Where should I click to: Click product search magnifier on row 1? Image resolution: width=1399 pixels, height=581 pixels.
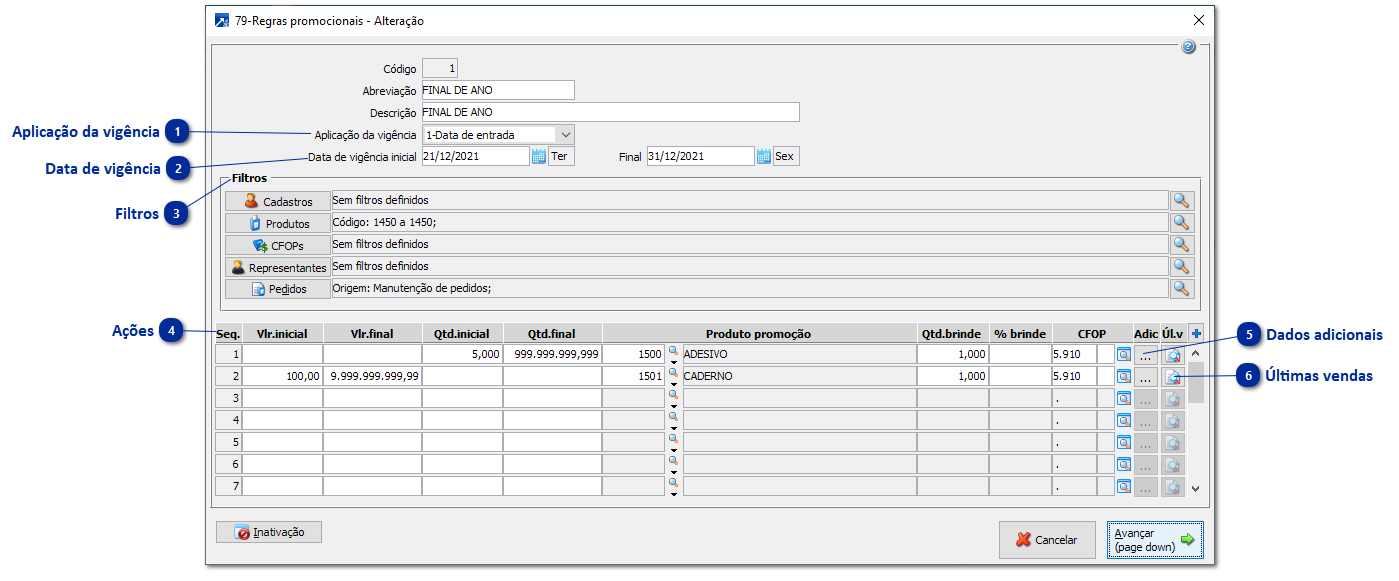pyautogui.click(x=673, y=350)
